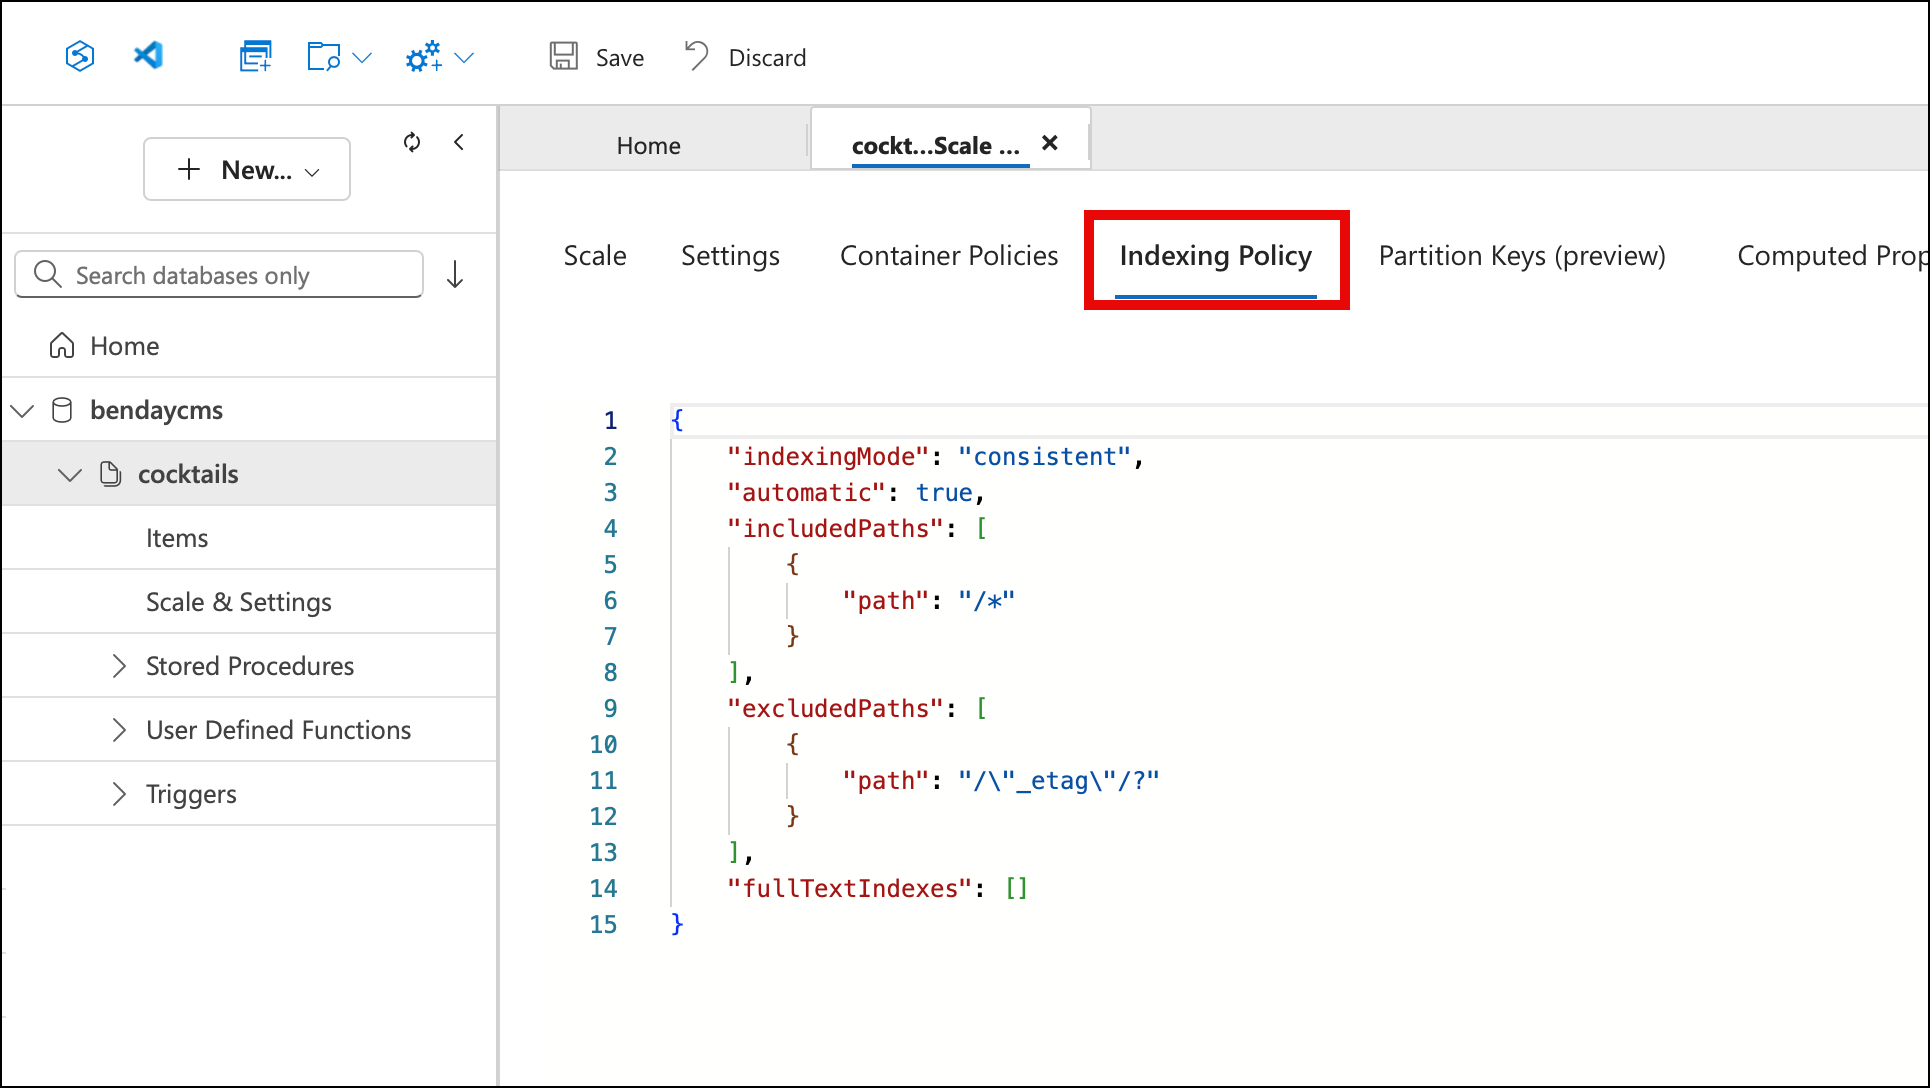This screenshot has width=1930, height=1088.
Task: Select the Scale tab
Action: [x=594, y=256]
